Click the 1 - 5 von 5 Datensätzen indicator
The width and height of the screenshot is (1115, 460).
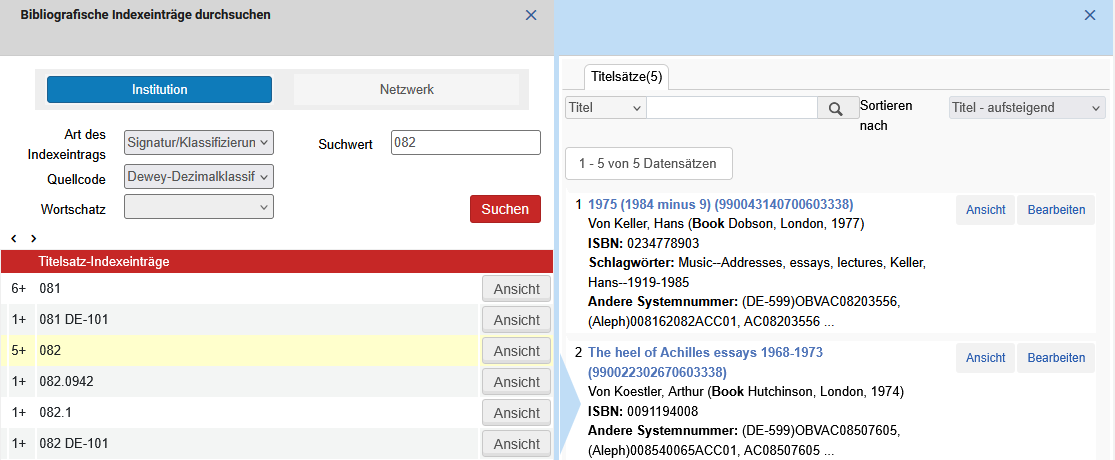648,164
